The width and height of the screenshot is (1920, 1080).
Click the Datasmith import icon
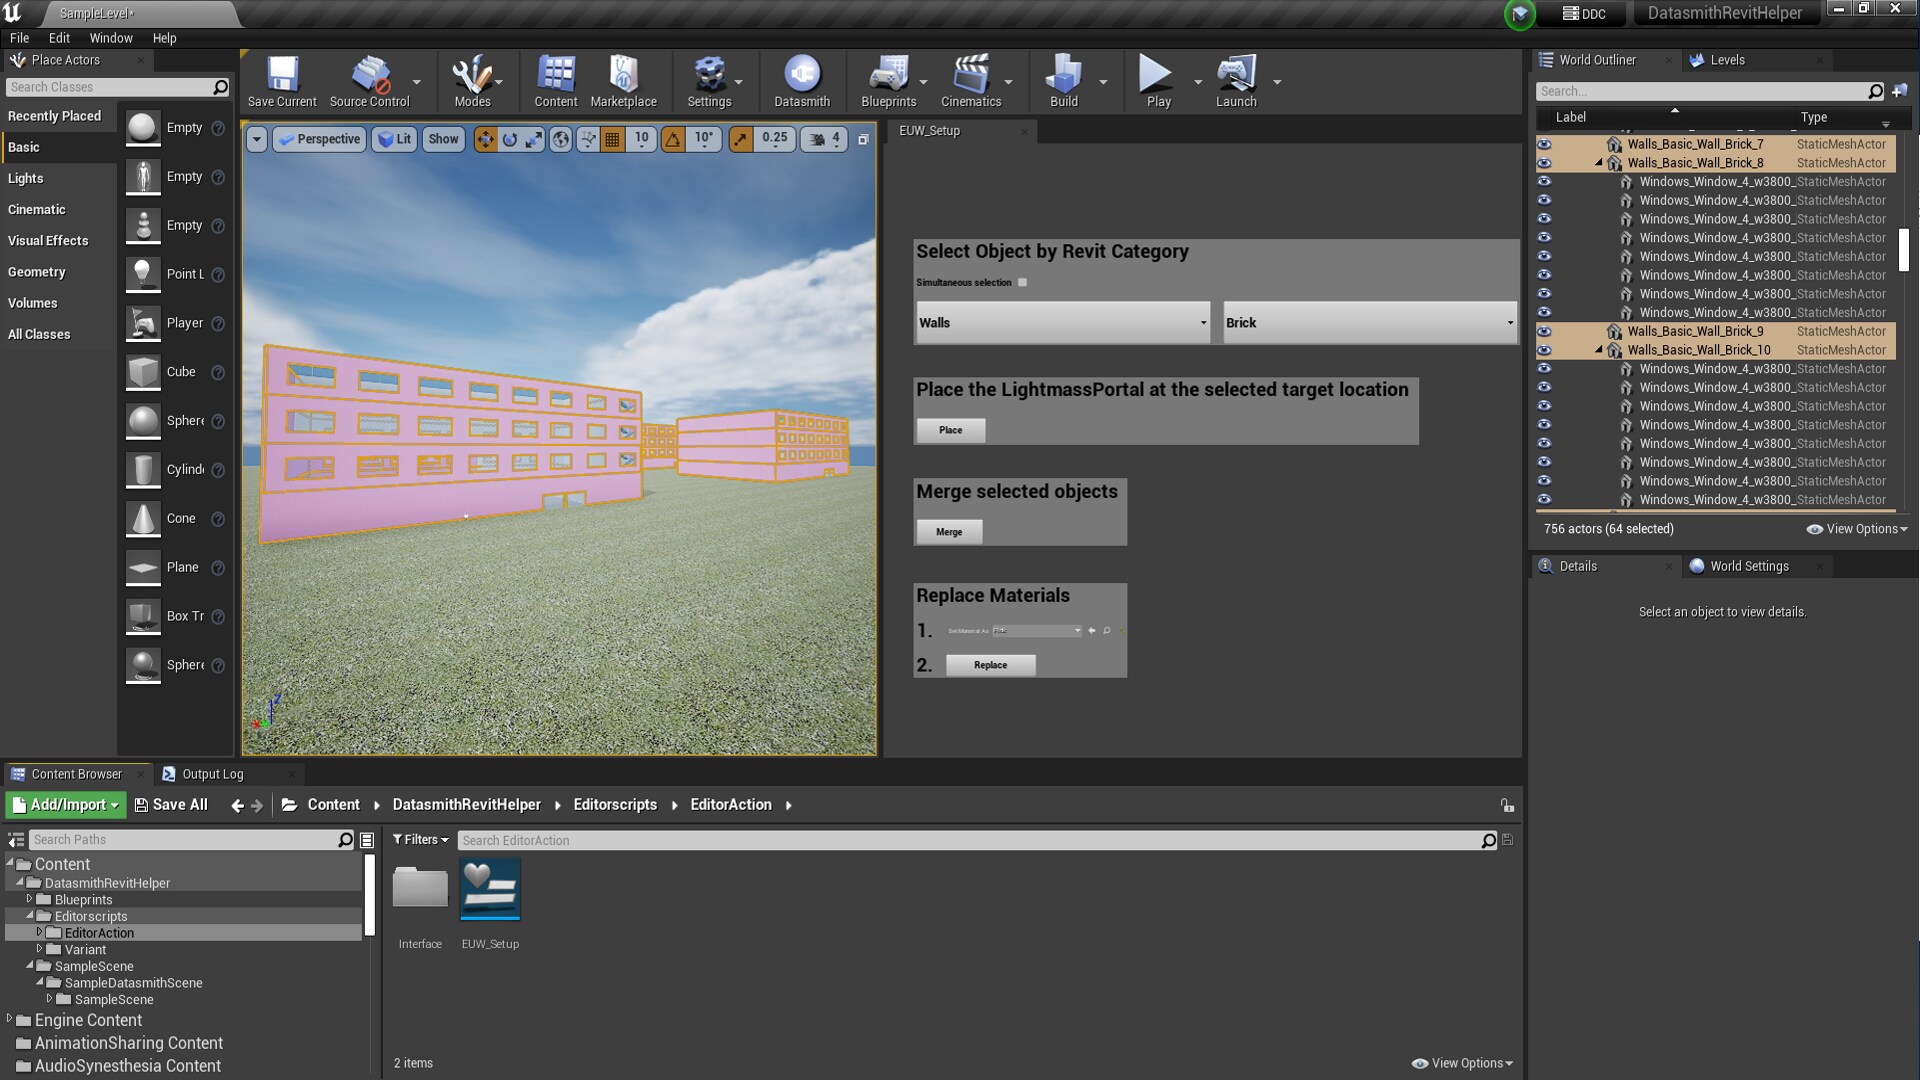(802, 81)
